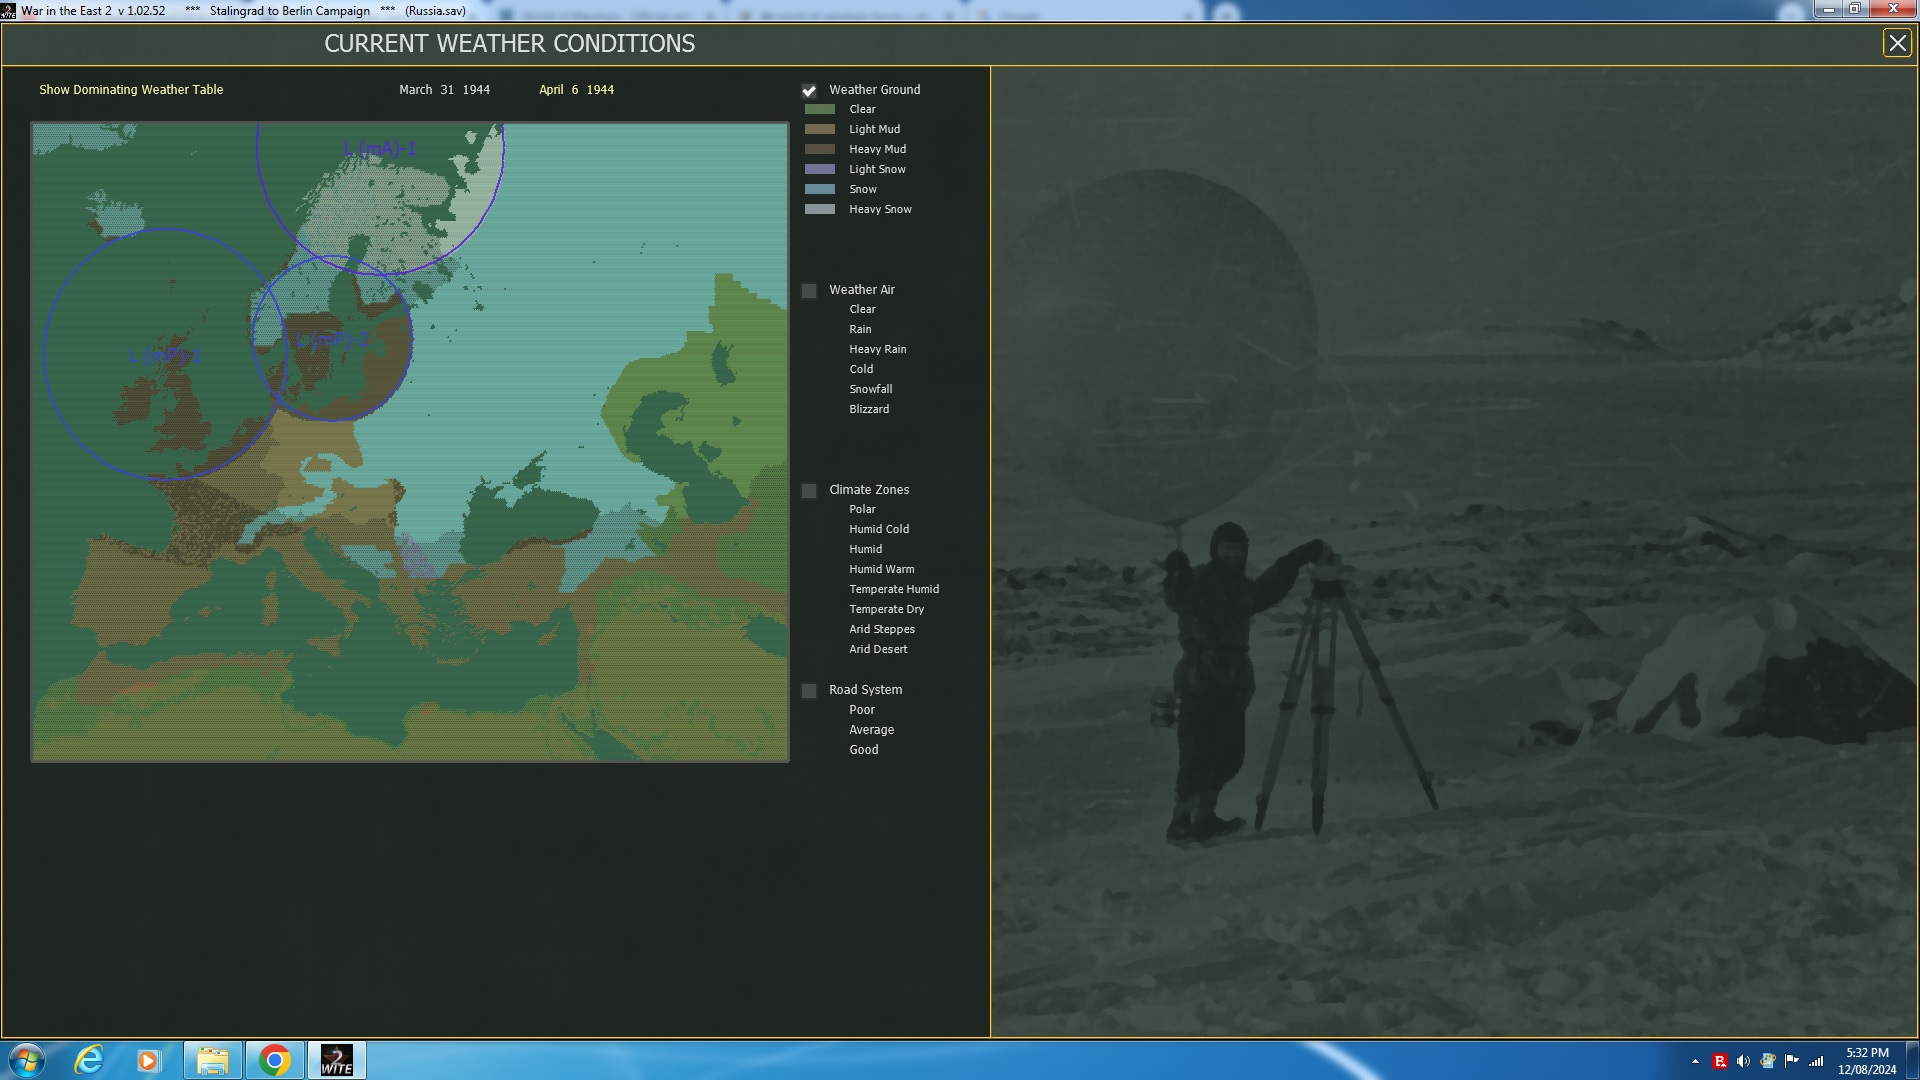The image size is (1920, 1080).
Task: Close the weather conditions panel with X
Action: tap(1896, 43)
